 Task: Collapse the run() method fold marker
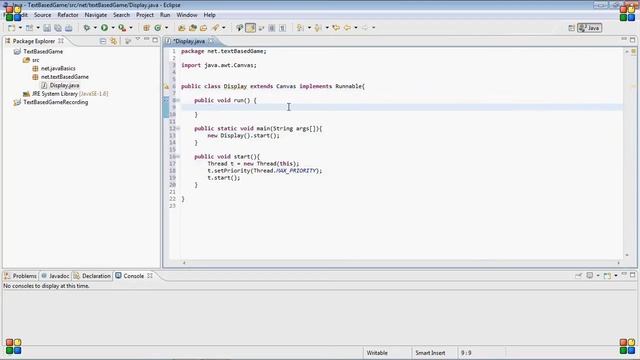pyautogui.click(x=178, y=100)
